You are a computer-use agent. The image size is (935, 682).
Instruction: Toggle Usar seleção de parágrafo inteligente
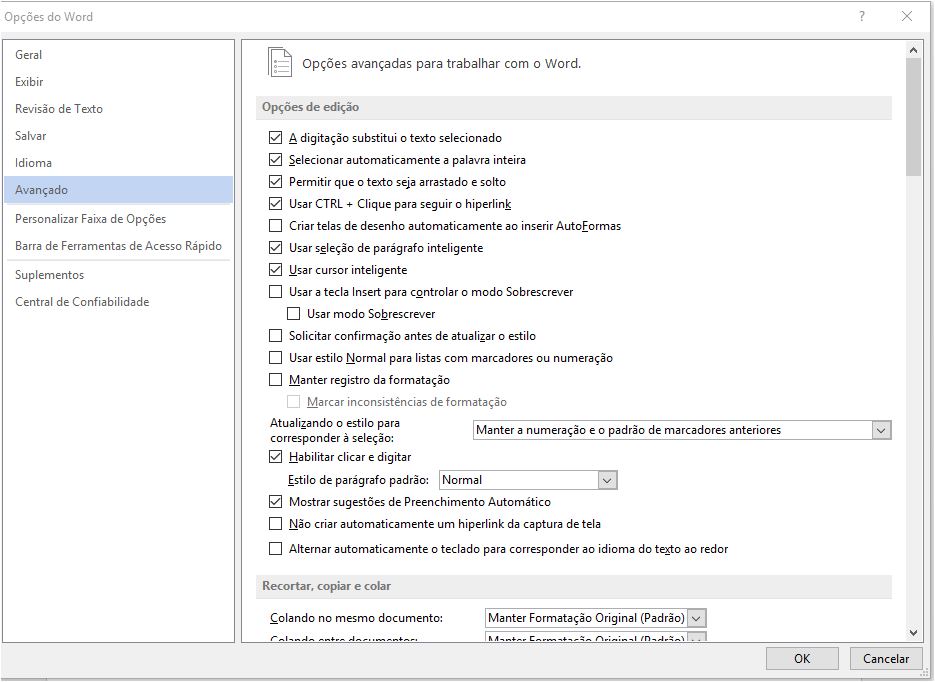click(x=275, y=248)
